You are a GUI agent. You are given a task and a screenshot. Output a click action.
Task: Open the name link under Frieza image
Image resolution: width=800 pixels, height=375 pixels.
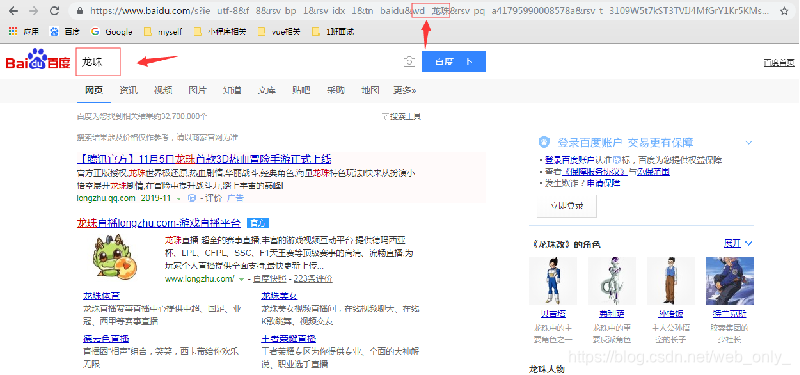click(612, 313)
